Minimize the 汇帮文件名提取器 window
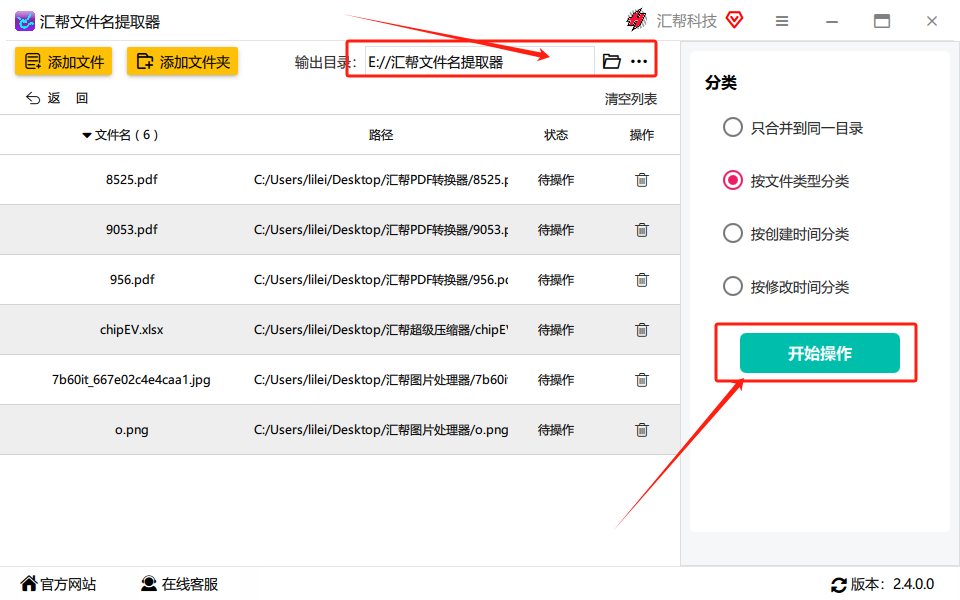The image size is (960, 600). 831,21
